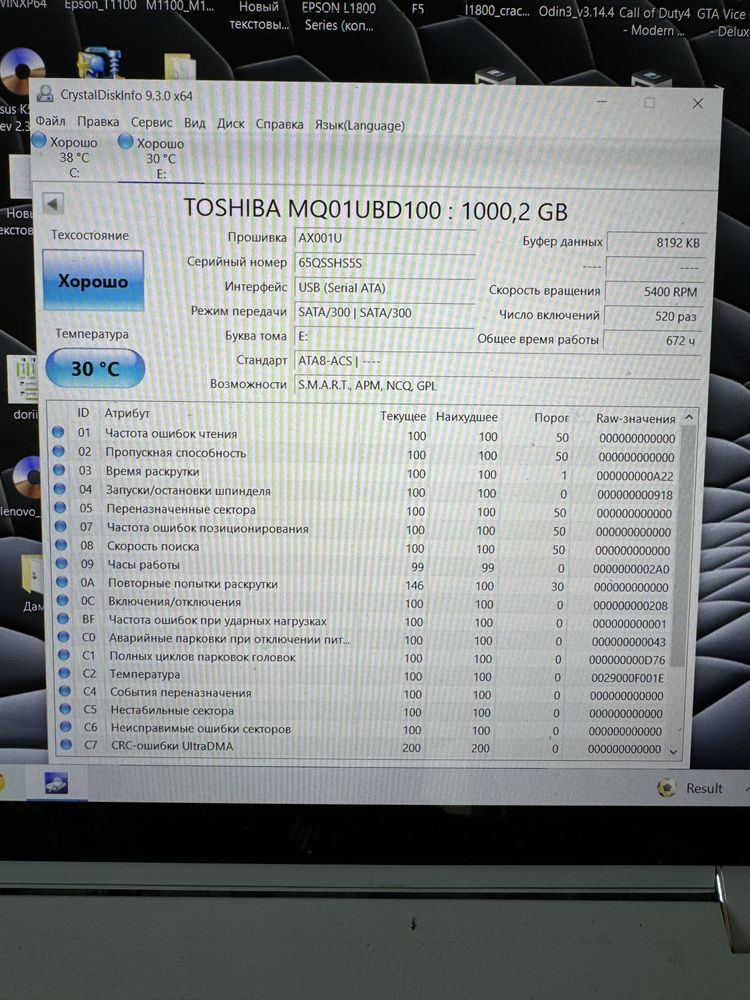This screenshot has width=750, height=1000.
Task: Open the Правка menu
Action: point(98,121)
